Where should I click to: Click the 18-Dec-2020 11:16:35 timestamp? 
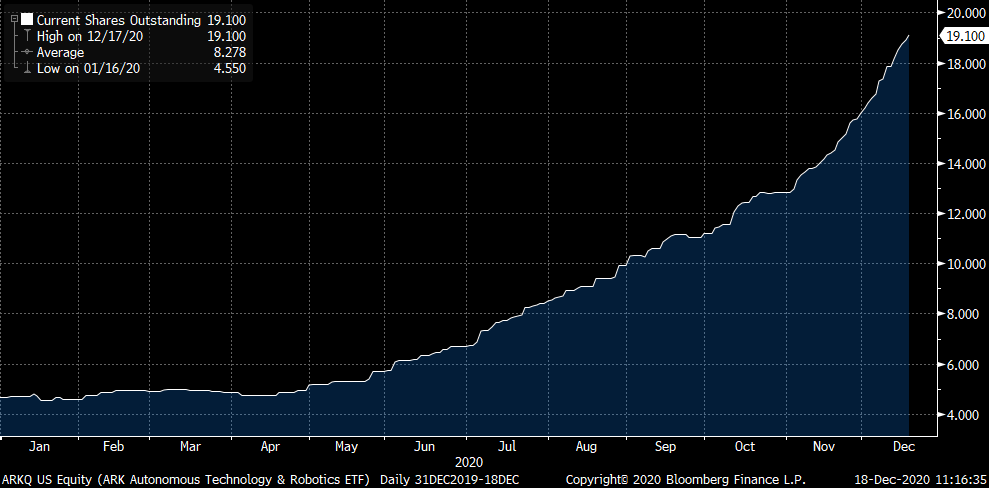pos(920,480)
